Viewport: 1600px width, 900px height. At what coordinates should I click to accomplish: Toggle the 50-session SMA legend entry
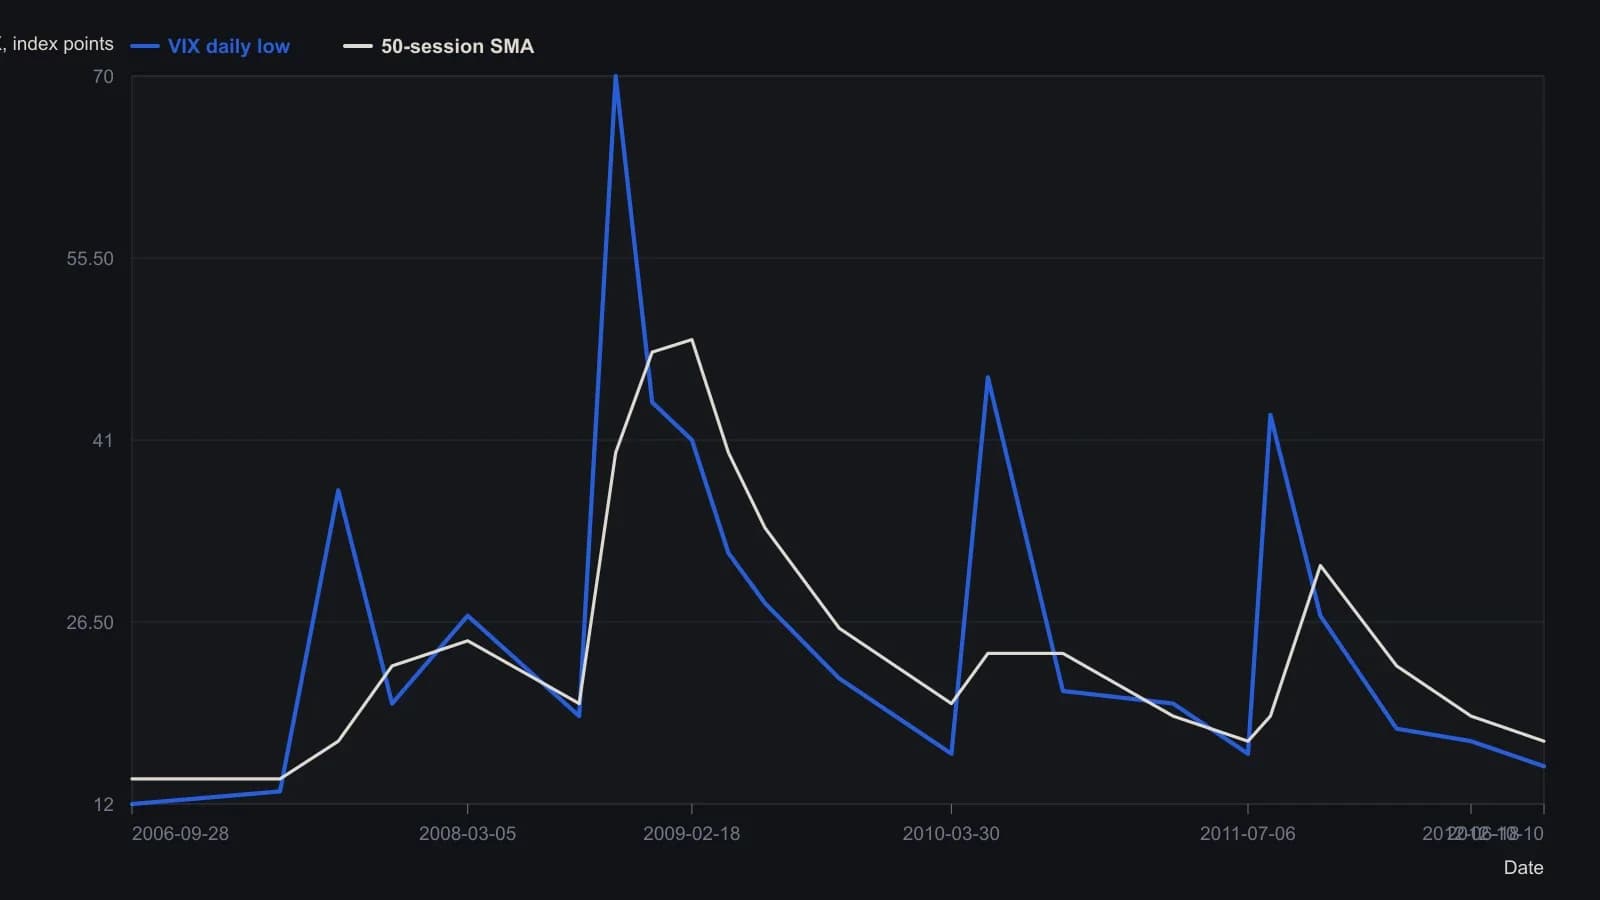(439, 46)
